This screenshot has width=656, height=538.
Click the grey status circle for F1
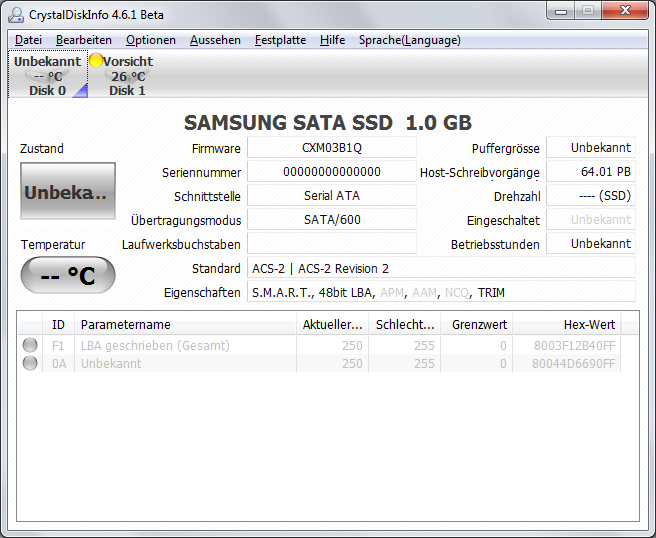30,345
